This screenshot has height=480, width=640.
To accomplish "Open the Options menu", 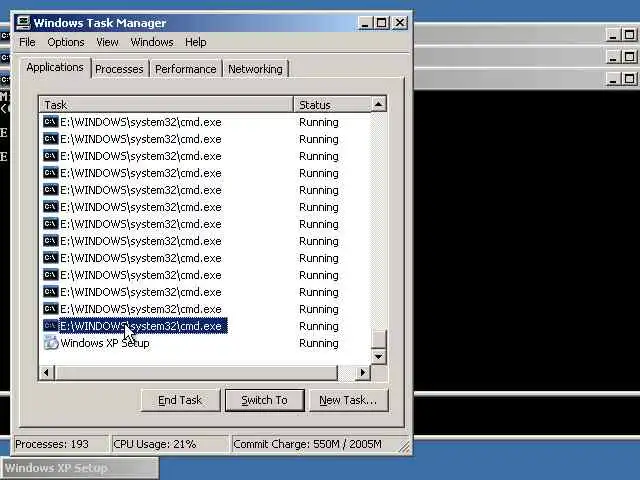I will pos(66,42).
